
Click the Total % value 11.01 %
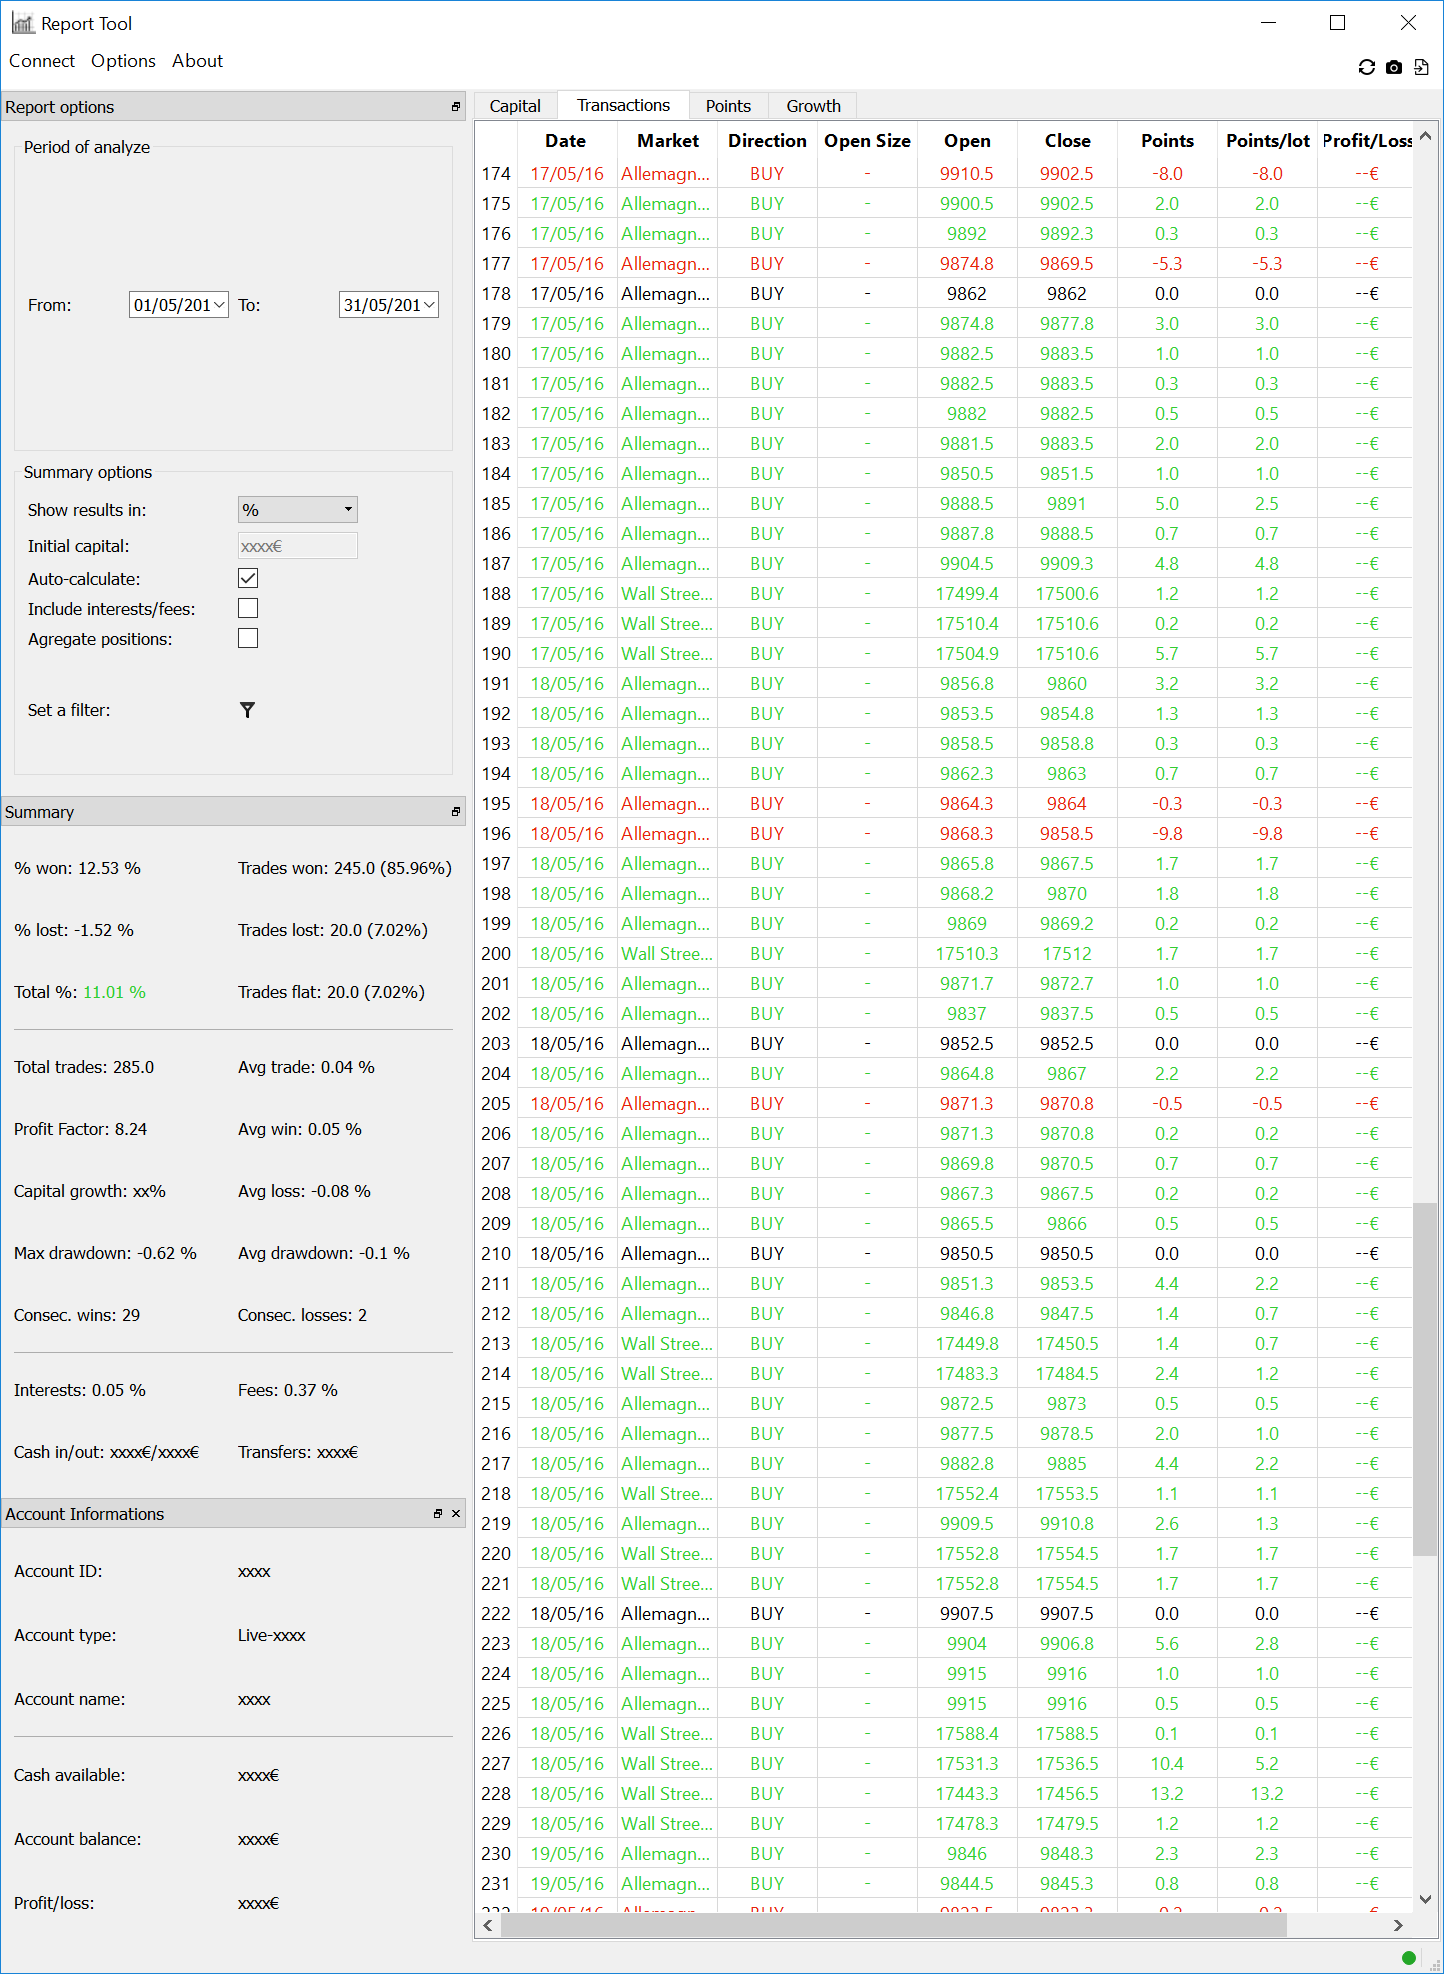[114, 992]
